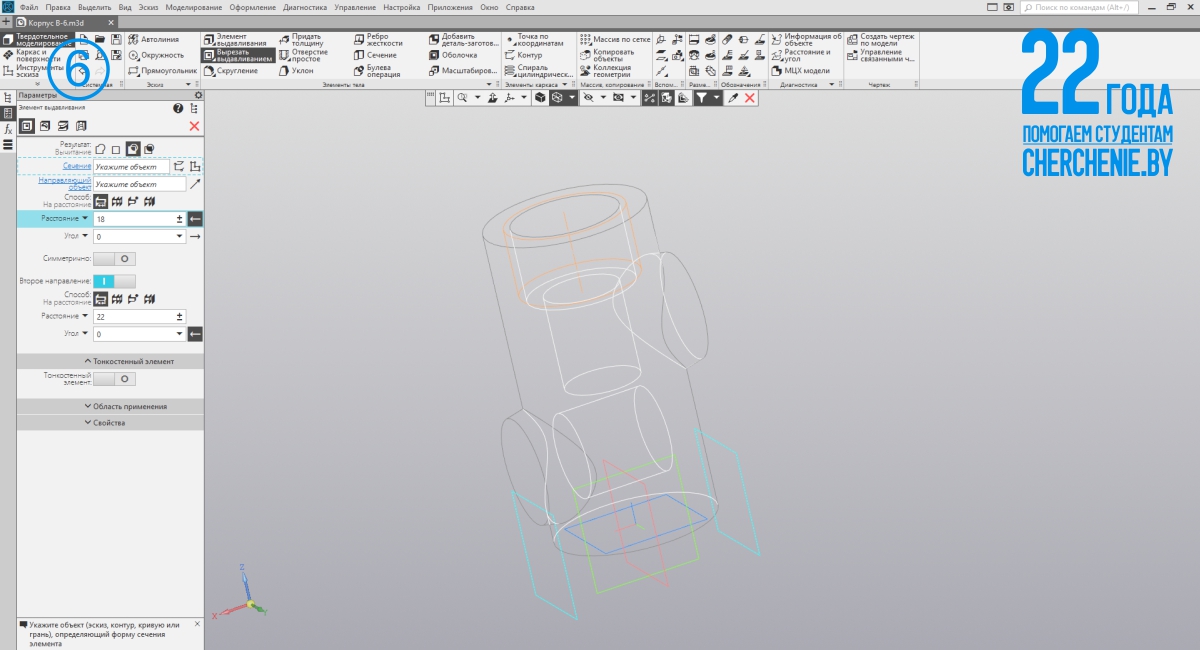Toggle the Симметрично switch
The width and height of the screenshot is (1200, 650).
coord(115,258)
